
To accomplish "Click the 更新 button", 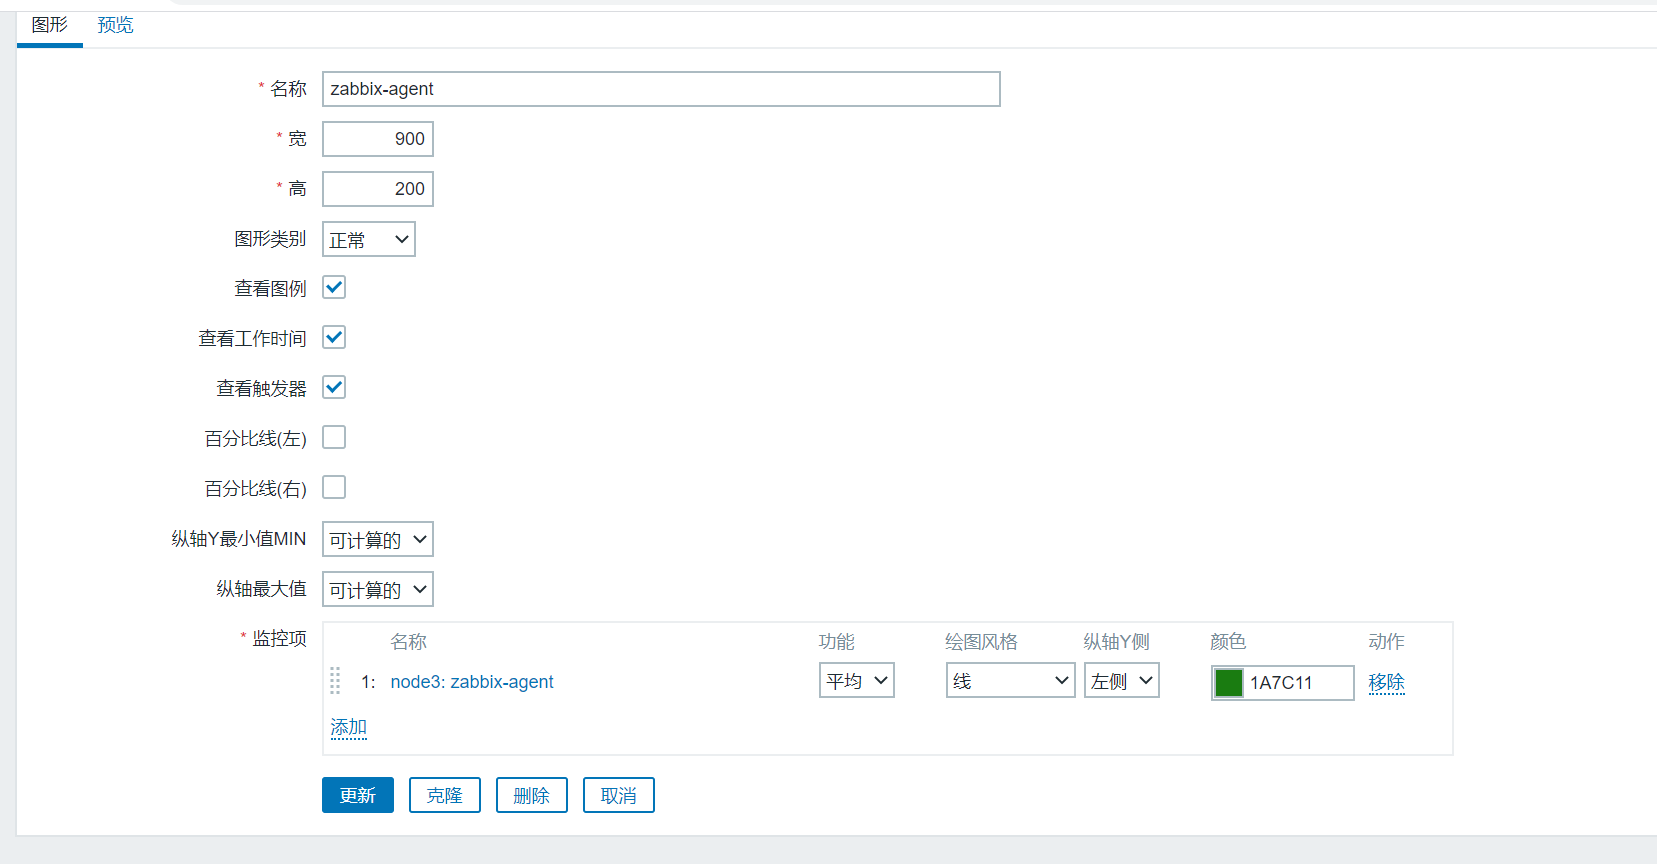I will pyautogui.click(x=358, y=795).
